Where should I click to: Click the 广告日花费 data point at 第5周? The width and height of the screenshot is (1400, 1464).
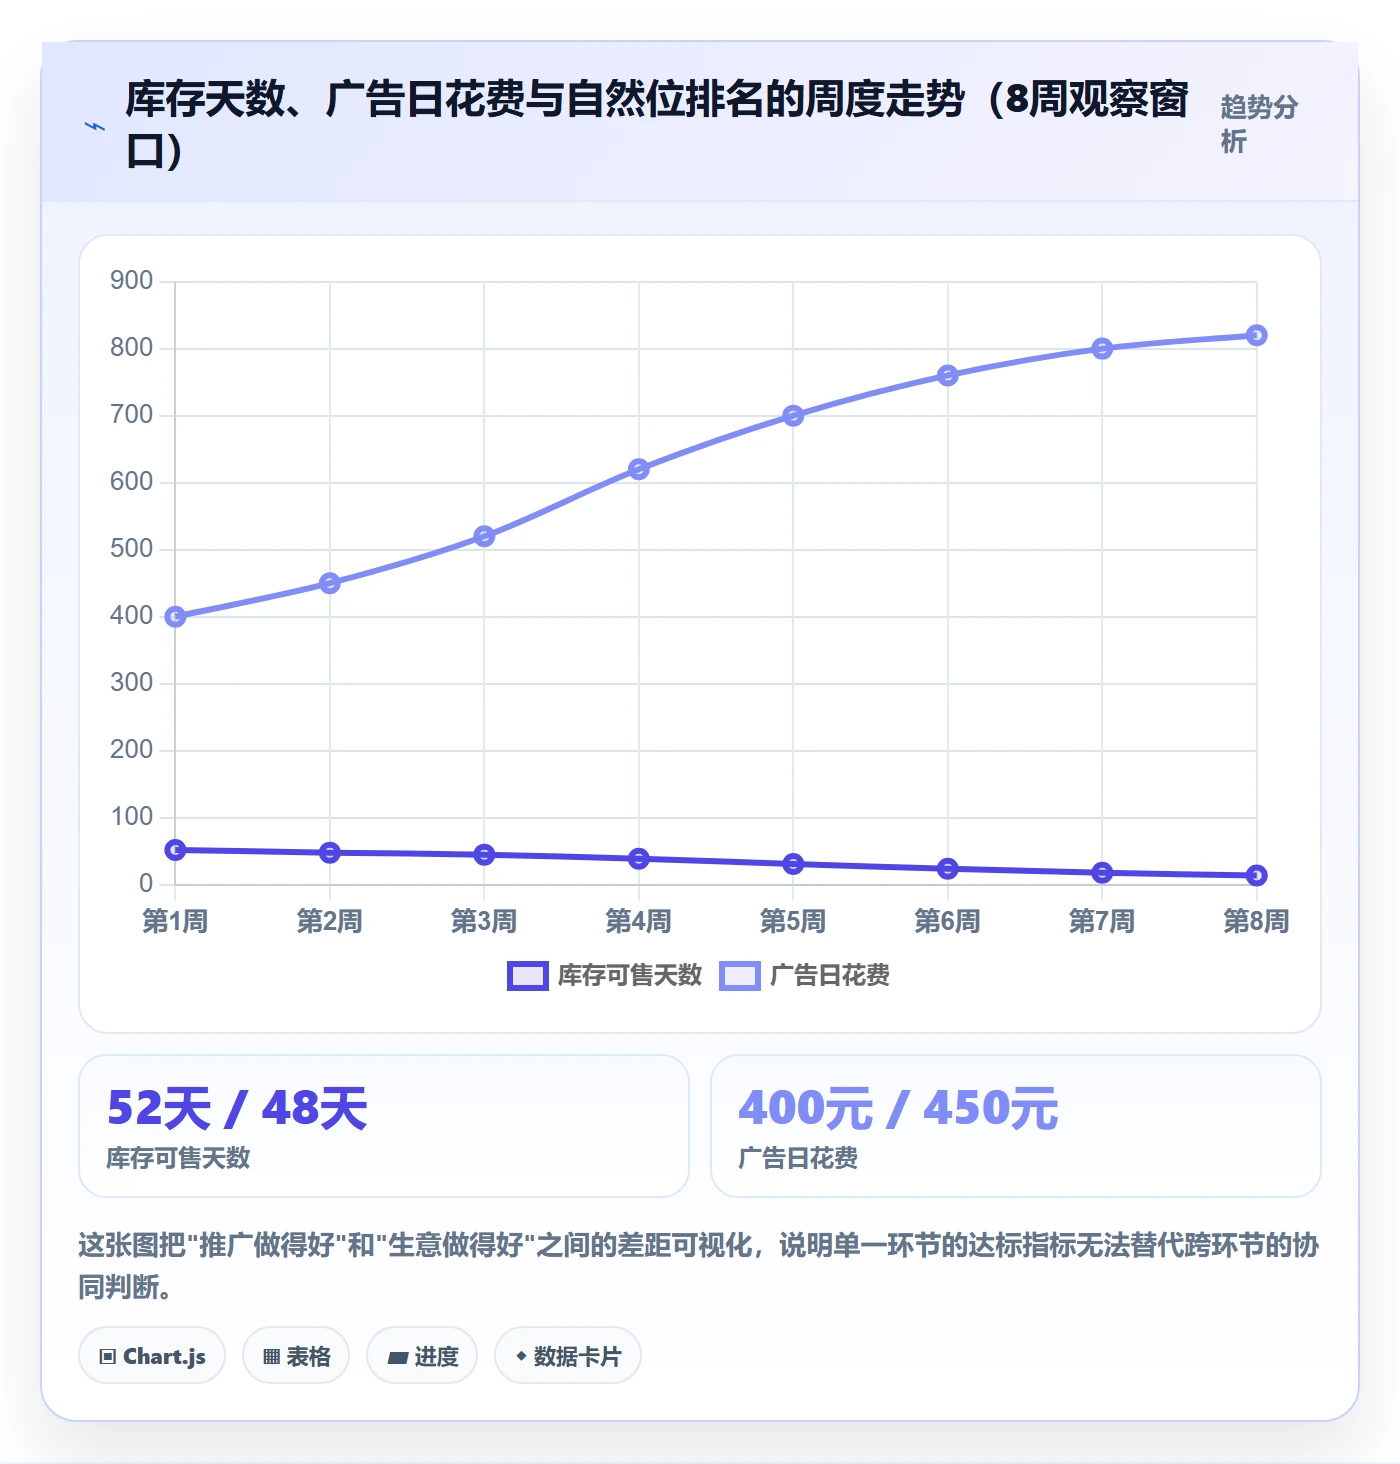point(793,416)
